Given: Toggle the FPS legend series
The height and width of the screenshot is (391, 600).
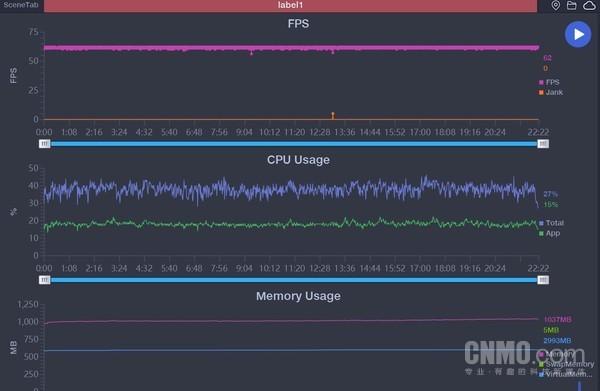Looking at the screenshot, I should (549, 82).
